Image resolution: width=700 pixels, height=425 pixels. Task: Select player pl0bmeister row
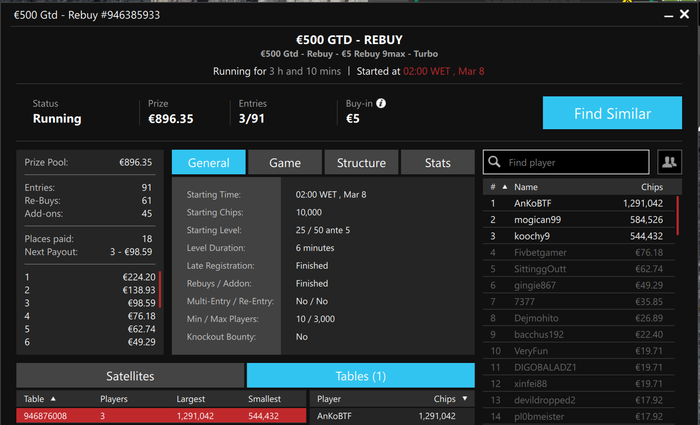(x=579, y=417)
